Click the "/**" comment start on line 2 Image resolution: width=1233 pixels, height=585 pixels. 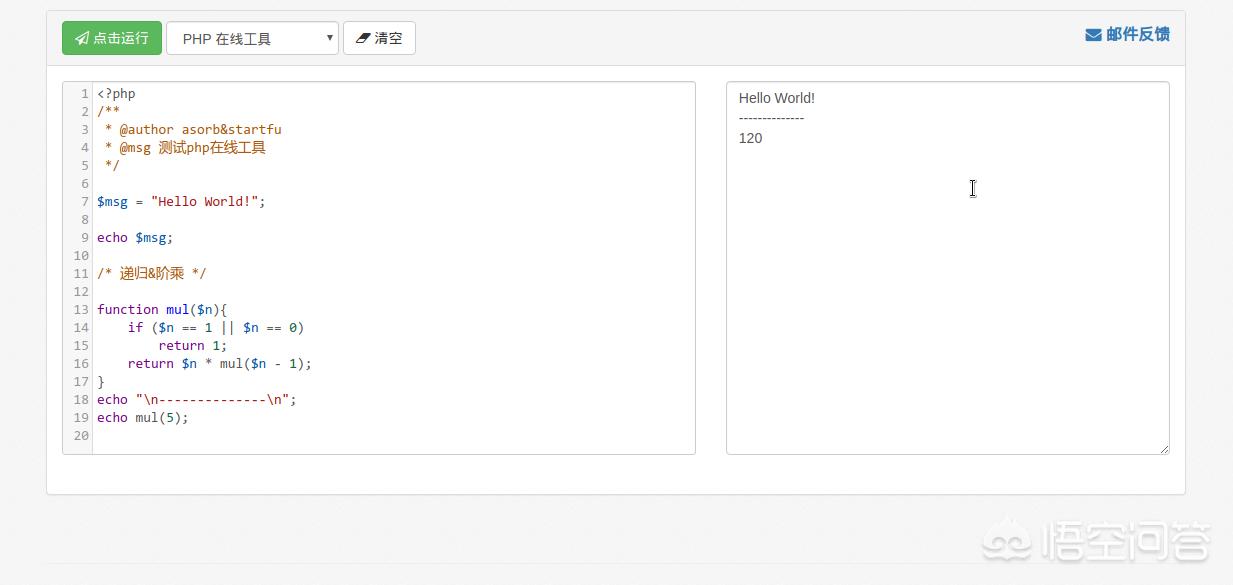coord(108,112)
